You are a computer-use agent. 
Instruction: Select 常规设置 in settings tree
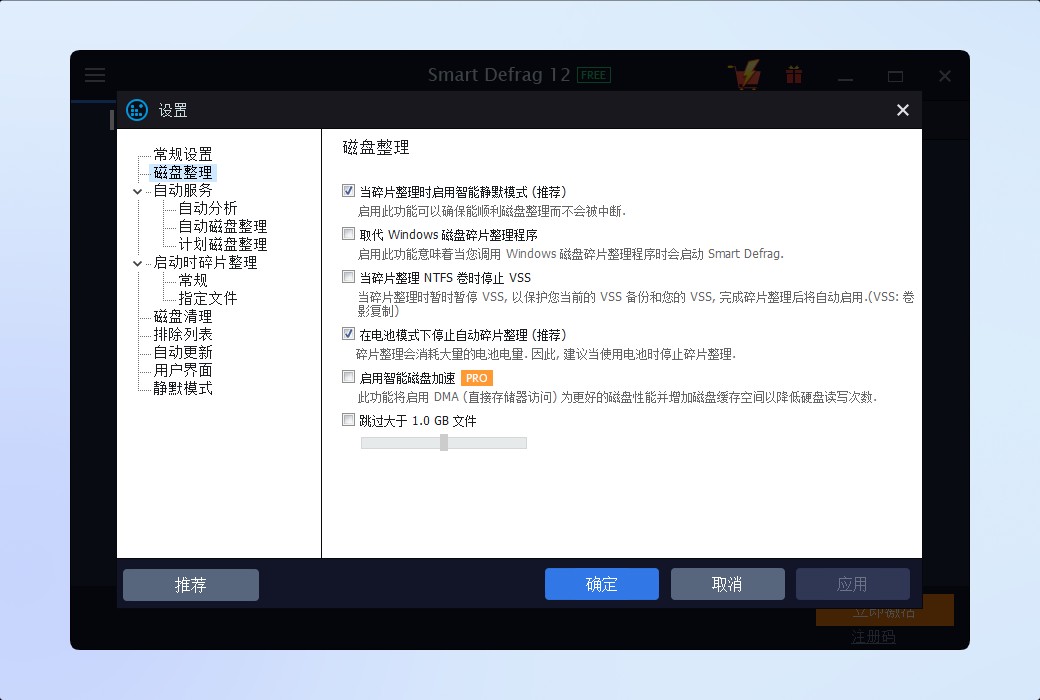183,155
